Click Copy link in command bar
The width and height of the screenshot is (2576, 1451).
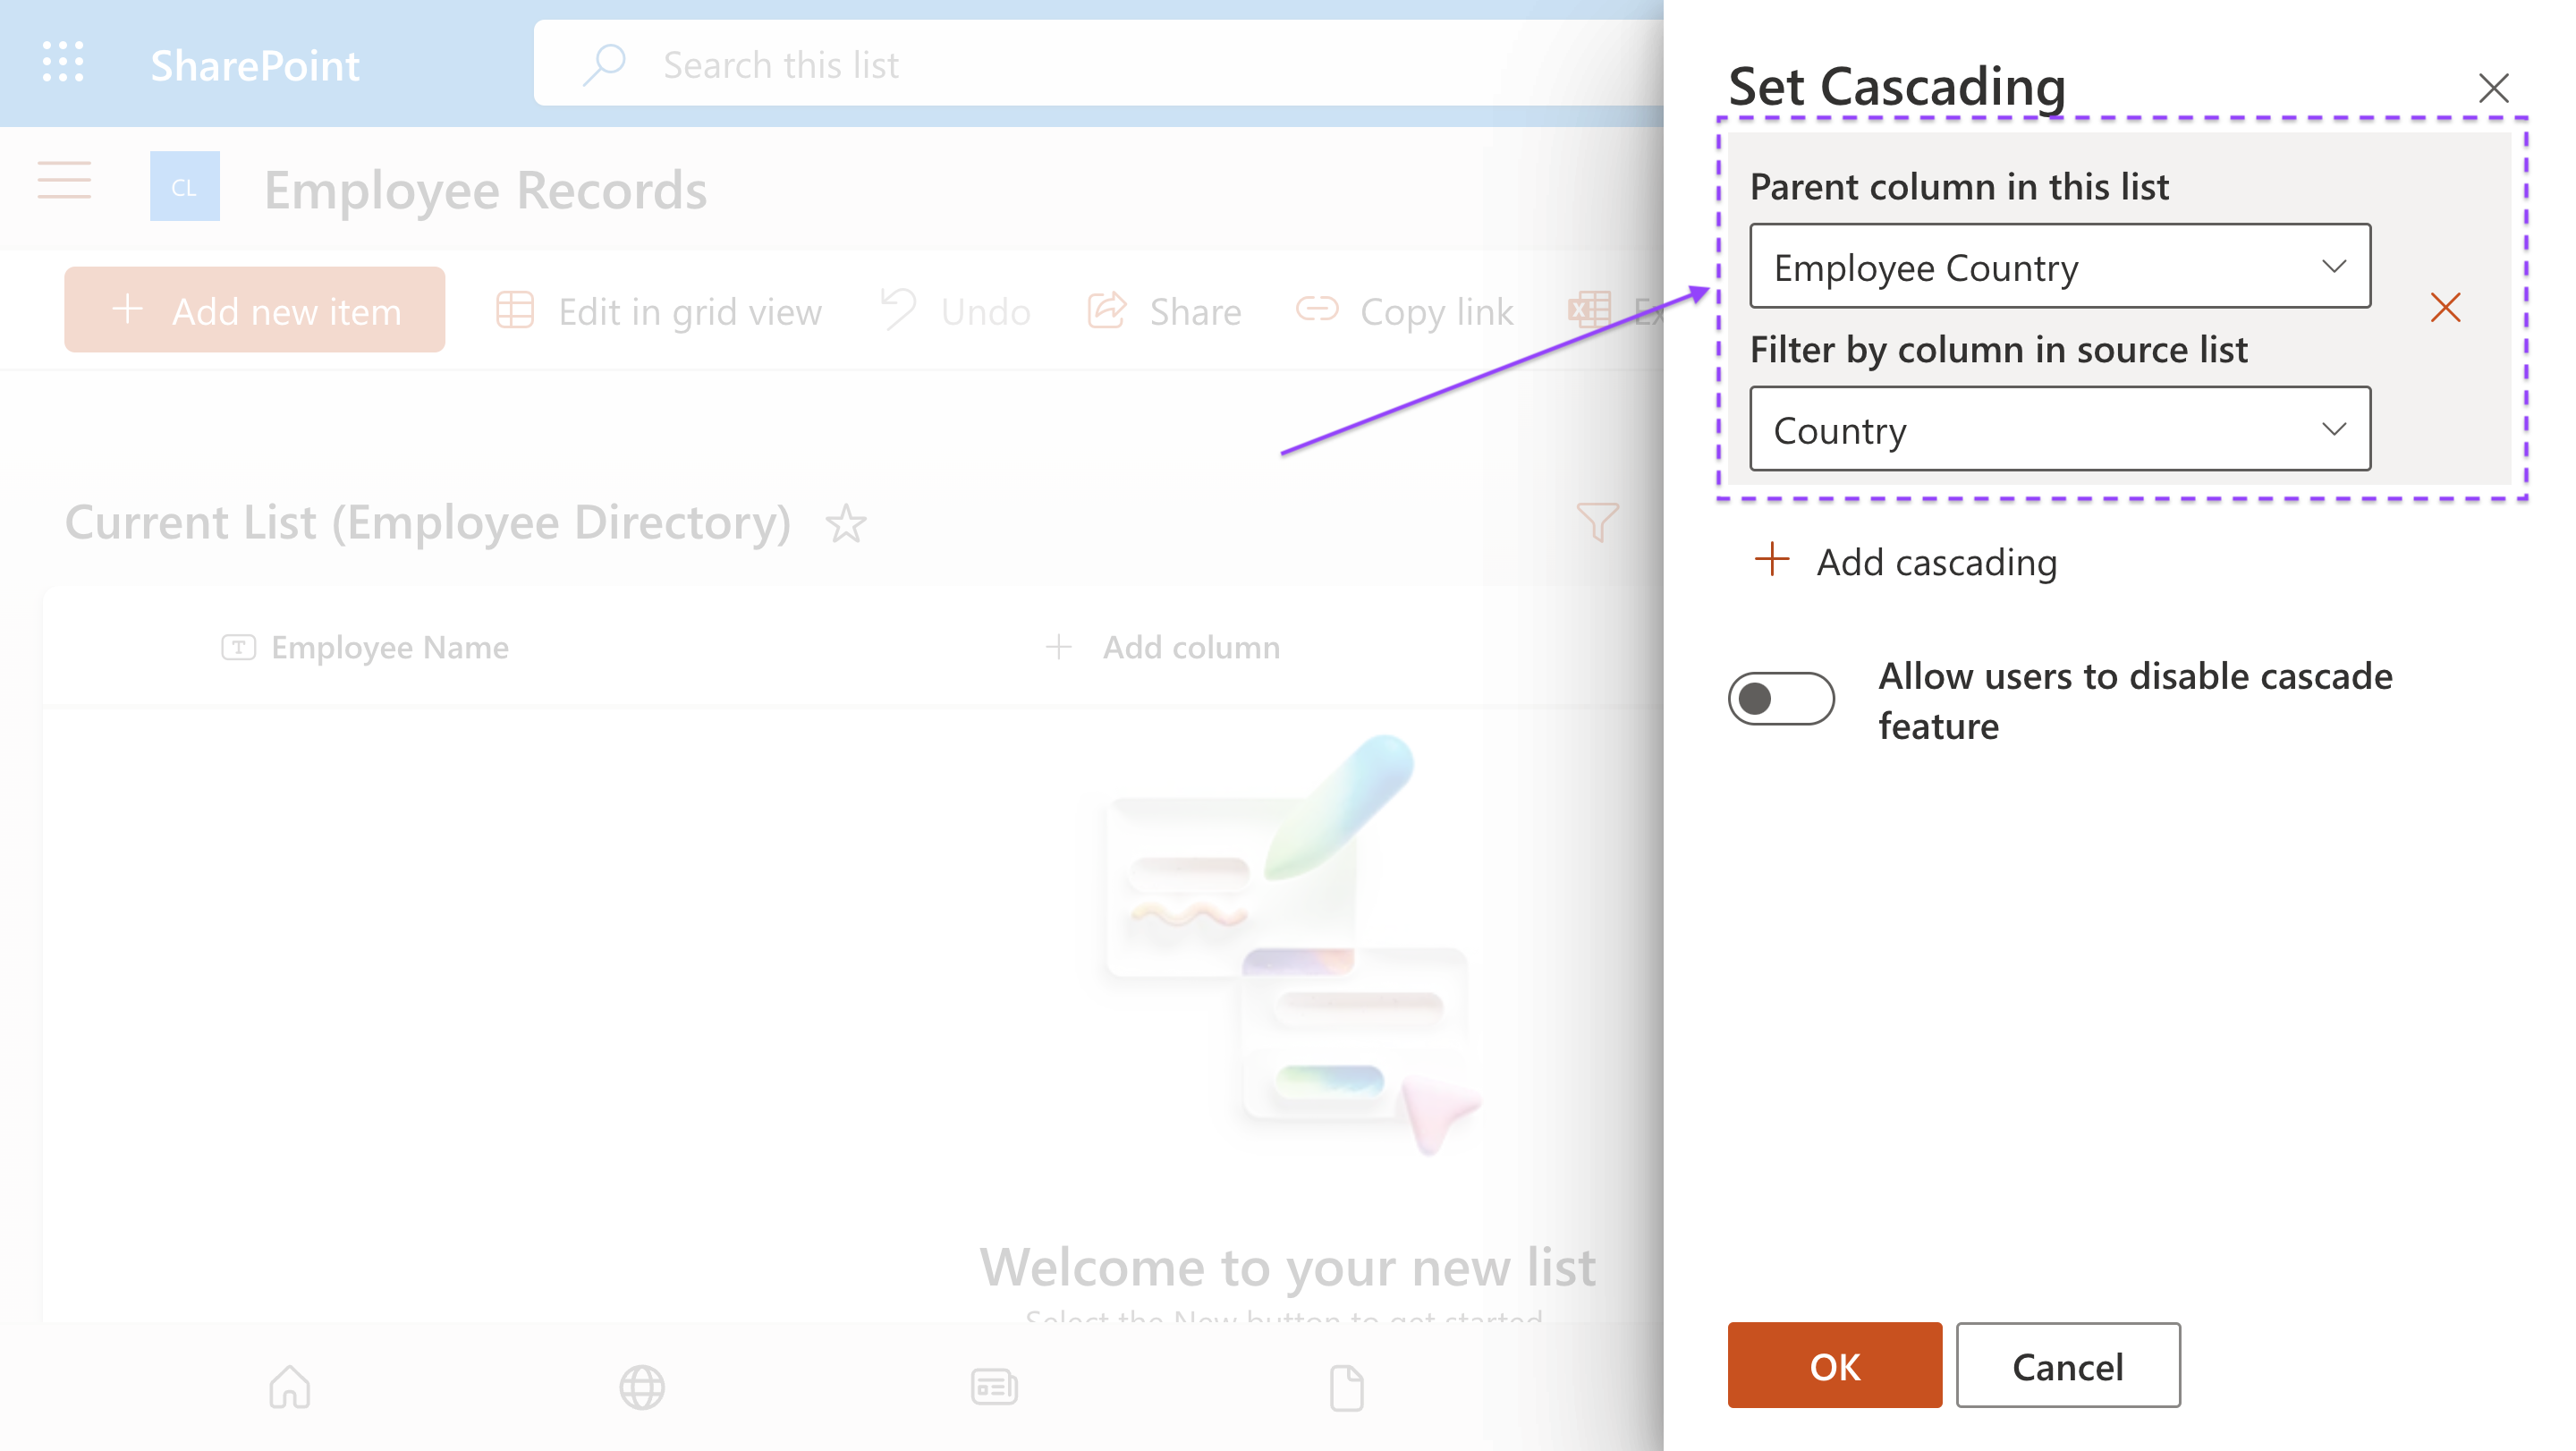point(1404,311)
